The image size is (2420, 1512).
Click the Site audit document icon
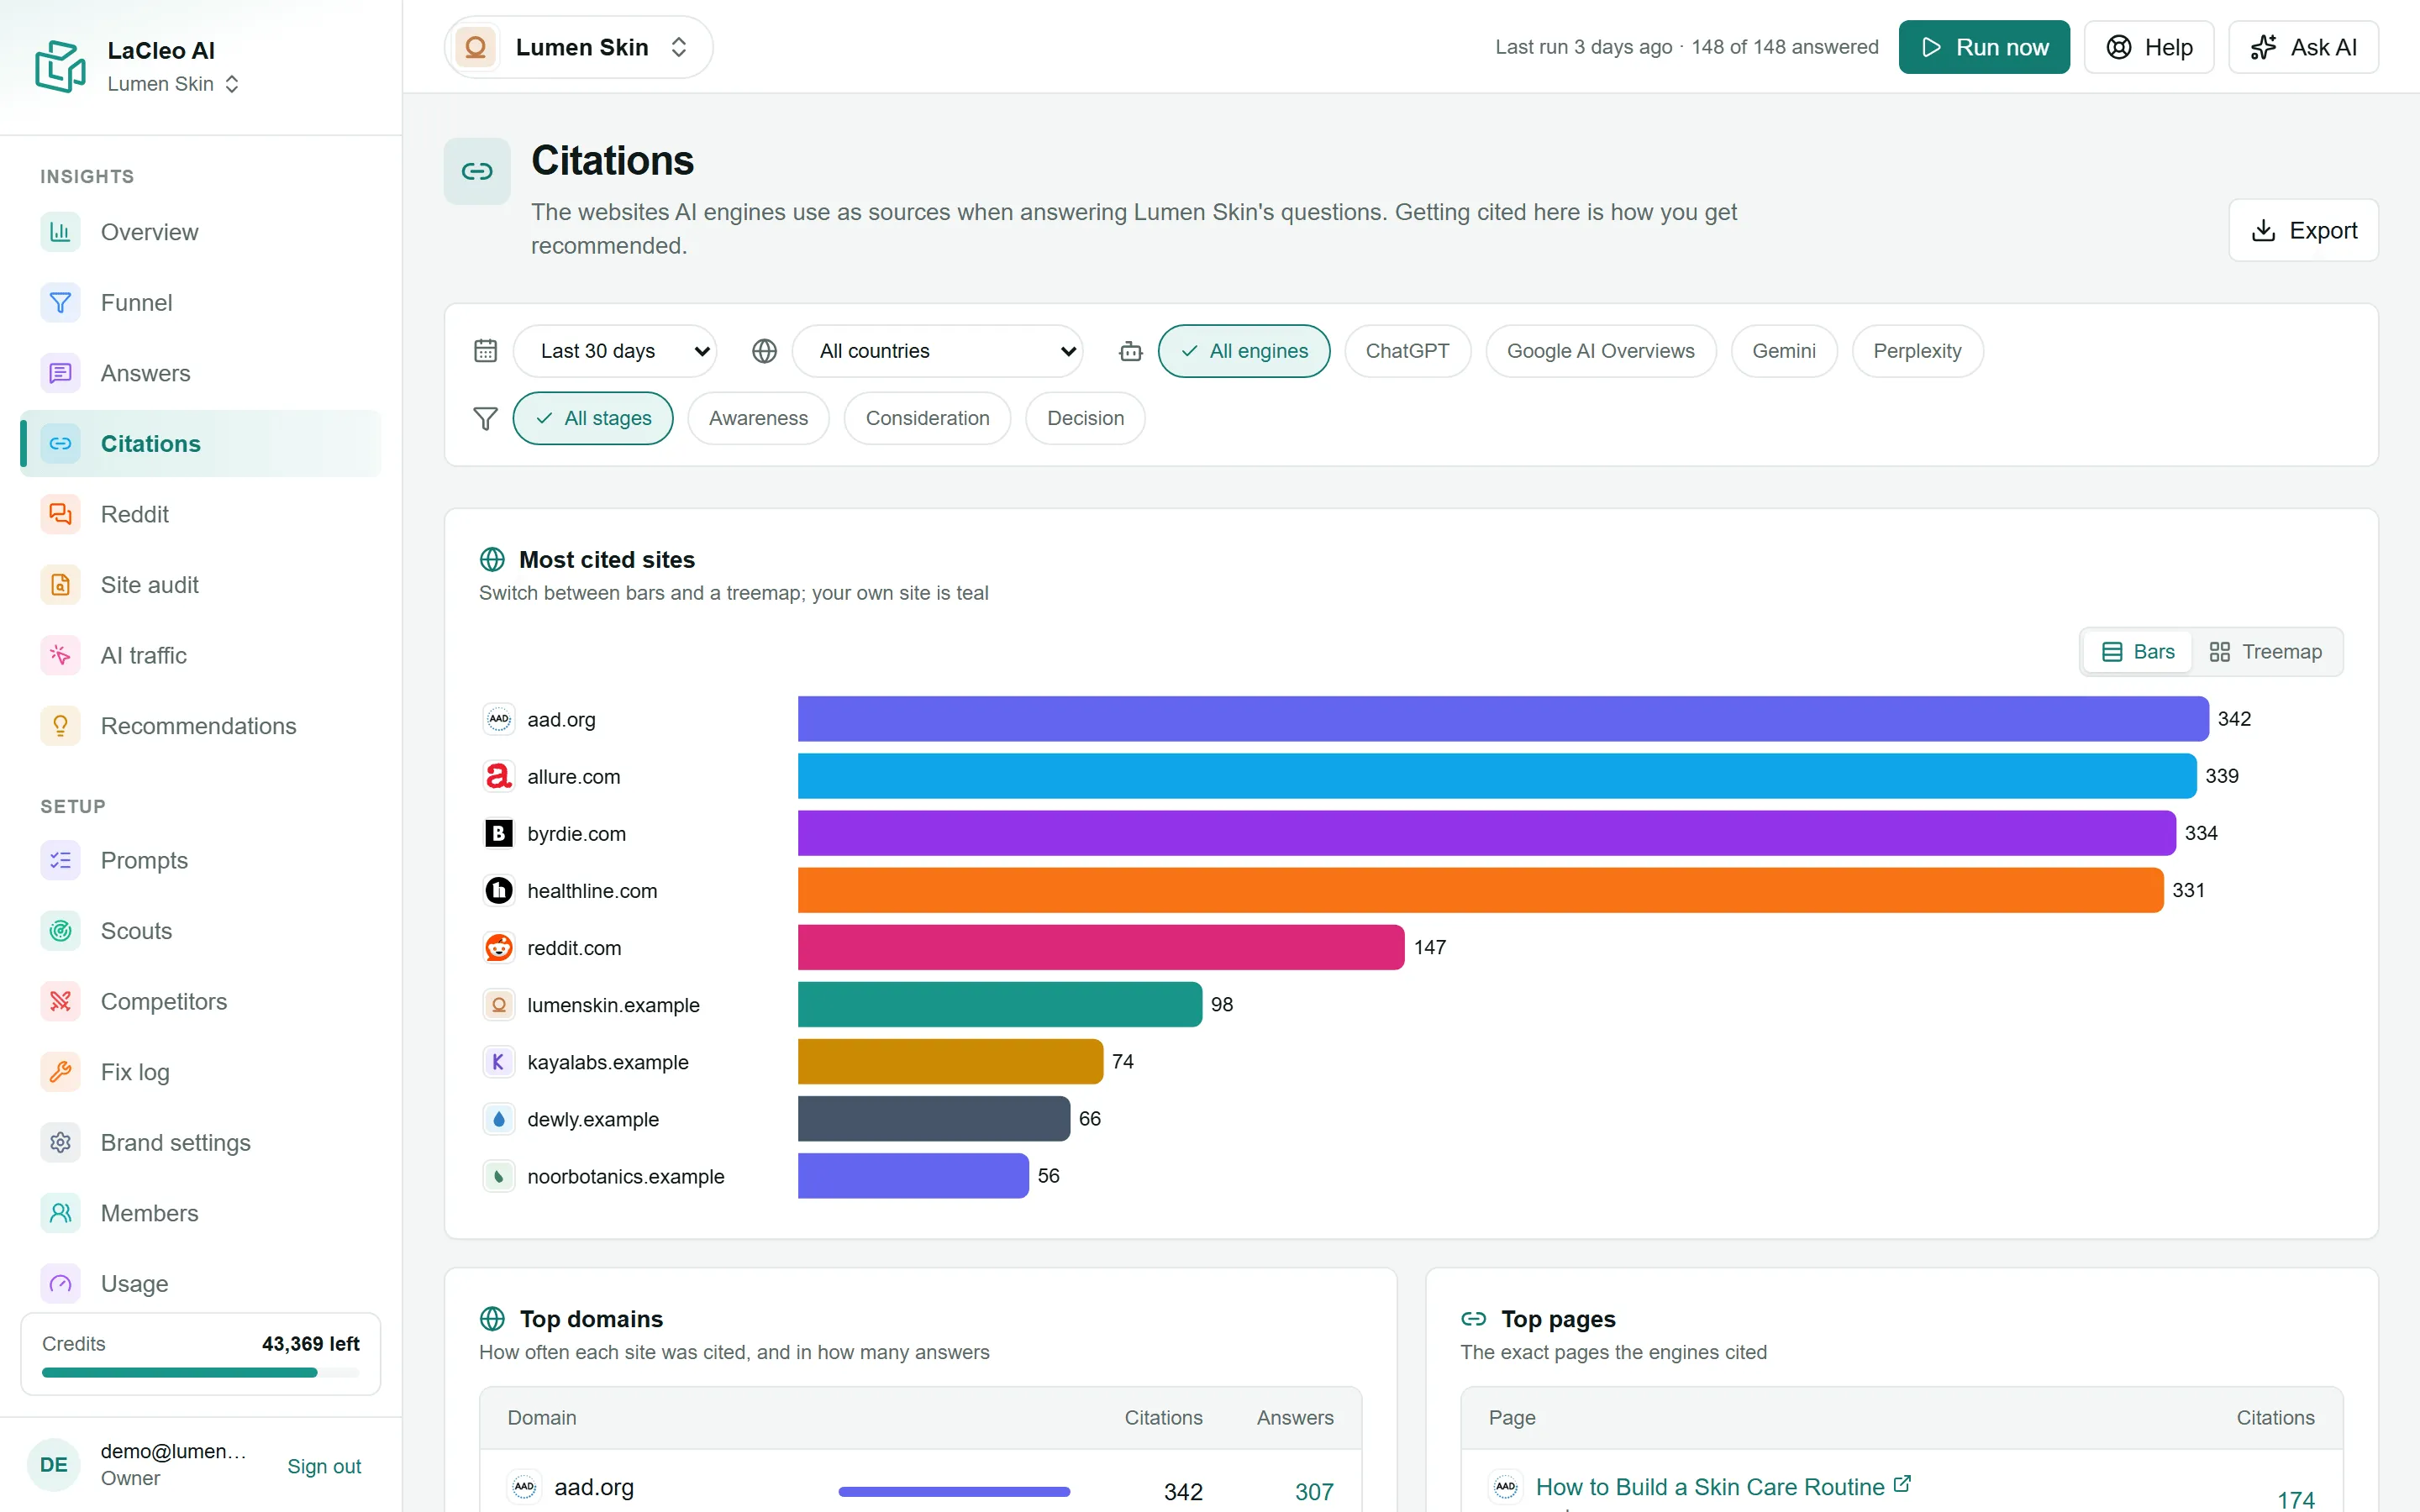coord(60,585)
